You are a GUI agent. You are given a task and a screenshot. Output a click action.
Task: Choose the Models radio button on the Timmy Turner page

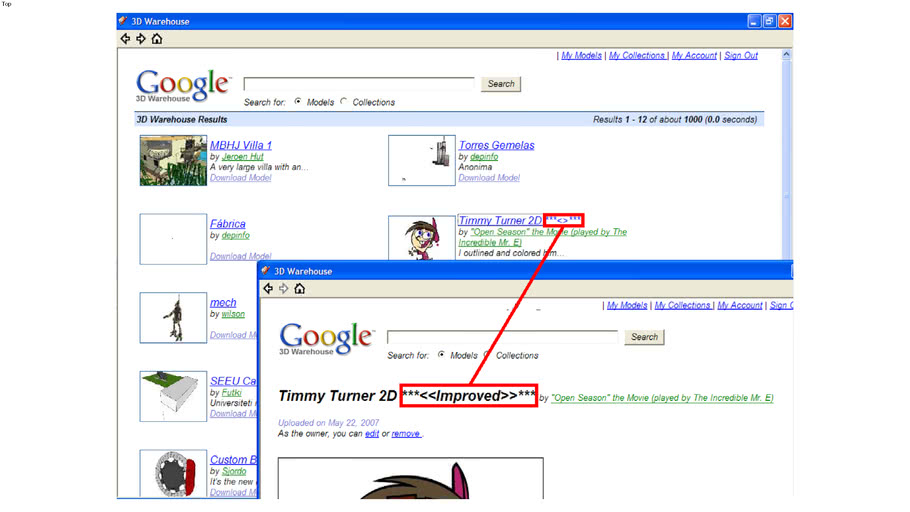point(441,355)
